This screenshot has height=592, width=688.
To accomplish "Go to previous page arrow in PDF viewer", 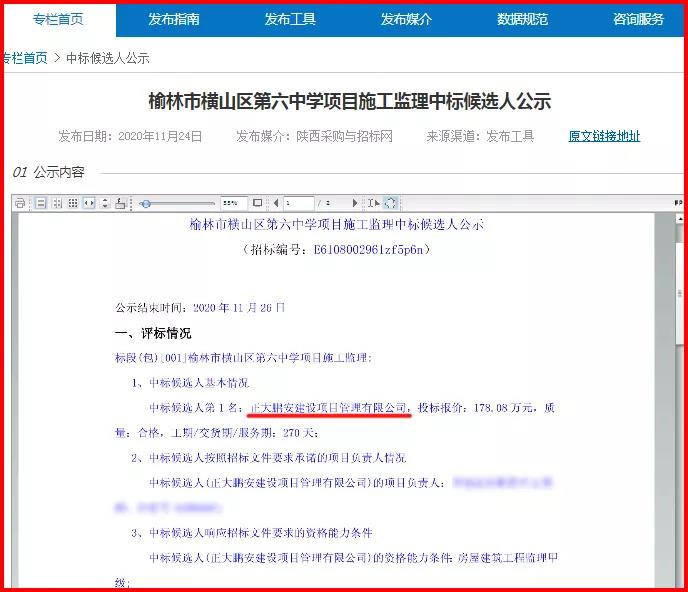I will pyautogui.click(x=274, y=203).
